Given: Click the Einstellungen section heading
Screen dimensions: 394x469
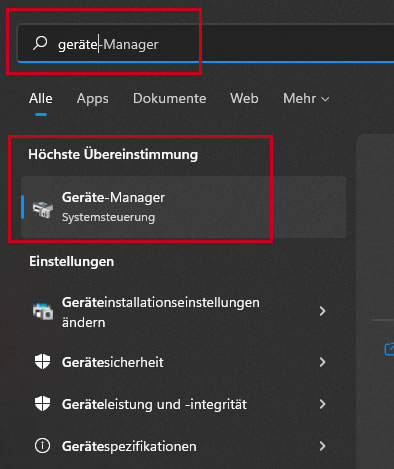Looking at the screenshot, I should point(71,261).
